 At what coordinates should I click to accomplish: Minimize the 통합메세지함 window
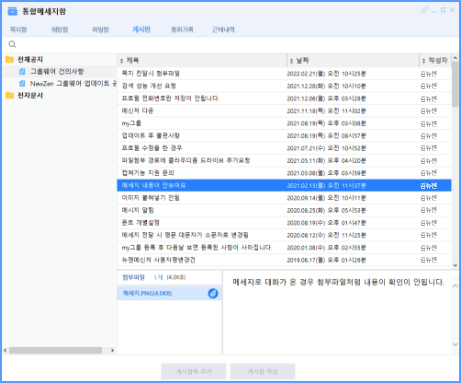[x=434, y=10]
